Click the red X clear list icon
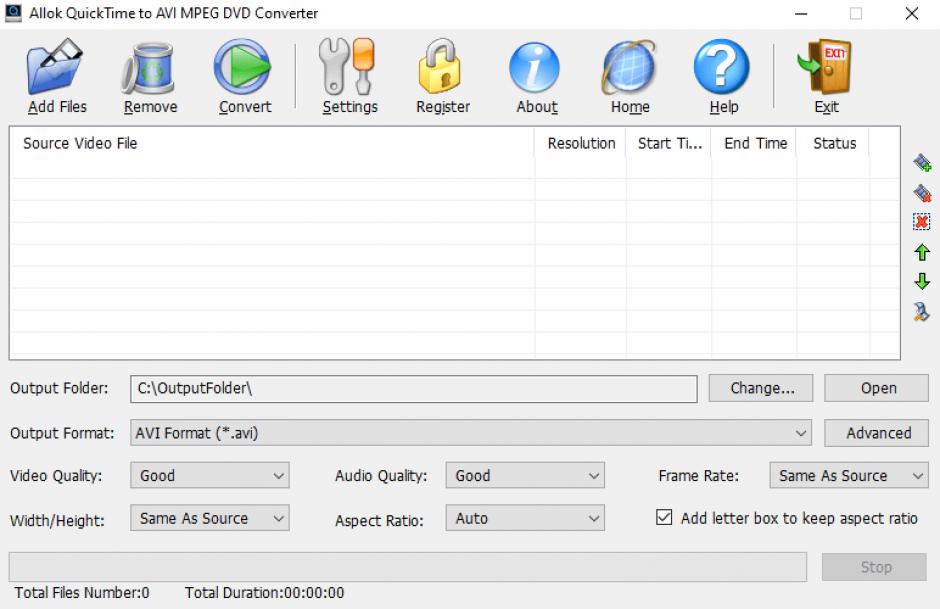This screenshot has height=609, width=940. coord(922,222)
